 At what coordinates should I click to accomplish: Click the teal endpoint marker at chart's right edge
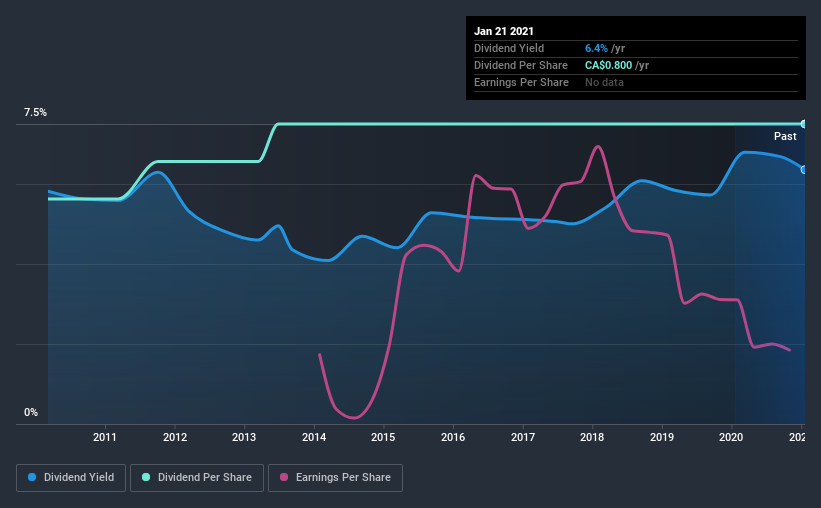coord(803,124)
